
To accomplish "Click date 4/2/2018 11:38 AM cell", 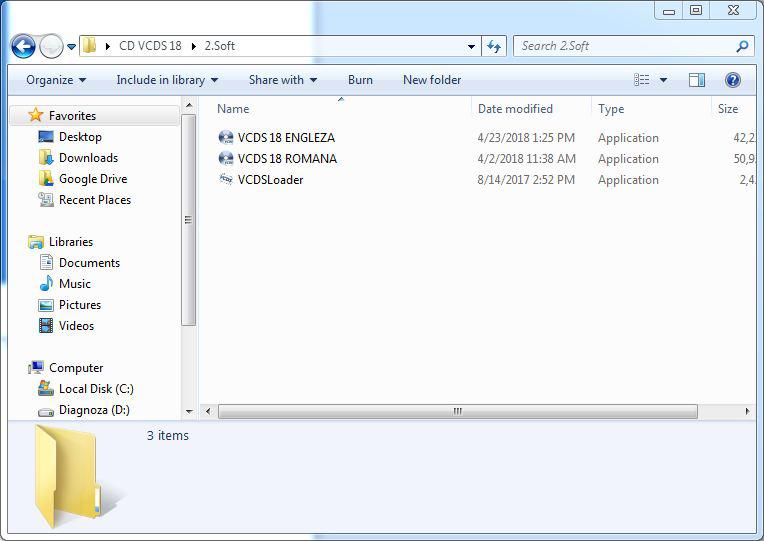I will click(526, 159).
